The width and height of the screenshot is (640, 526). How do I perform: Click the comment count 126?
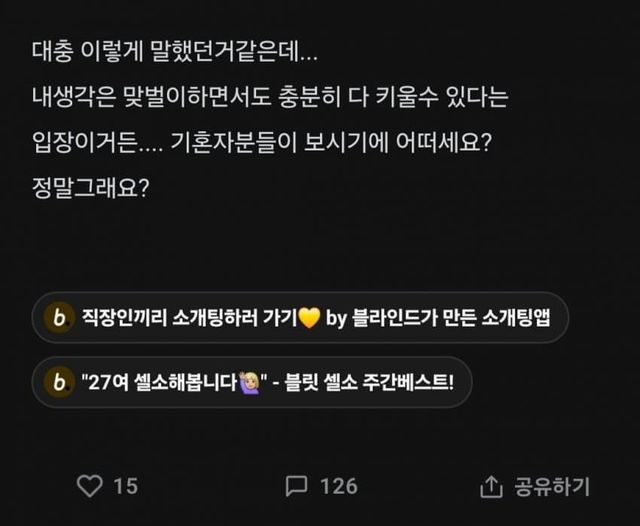pos(338,486)
